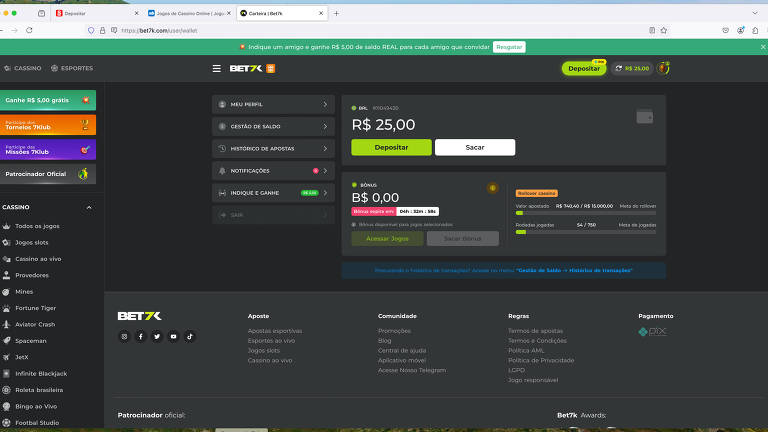
Task: Open the reader view icon in the address bar
Action: coord(652,30)
